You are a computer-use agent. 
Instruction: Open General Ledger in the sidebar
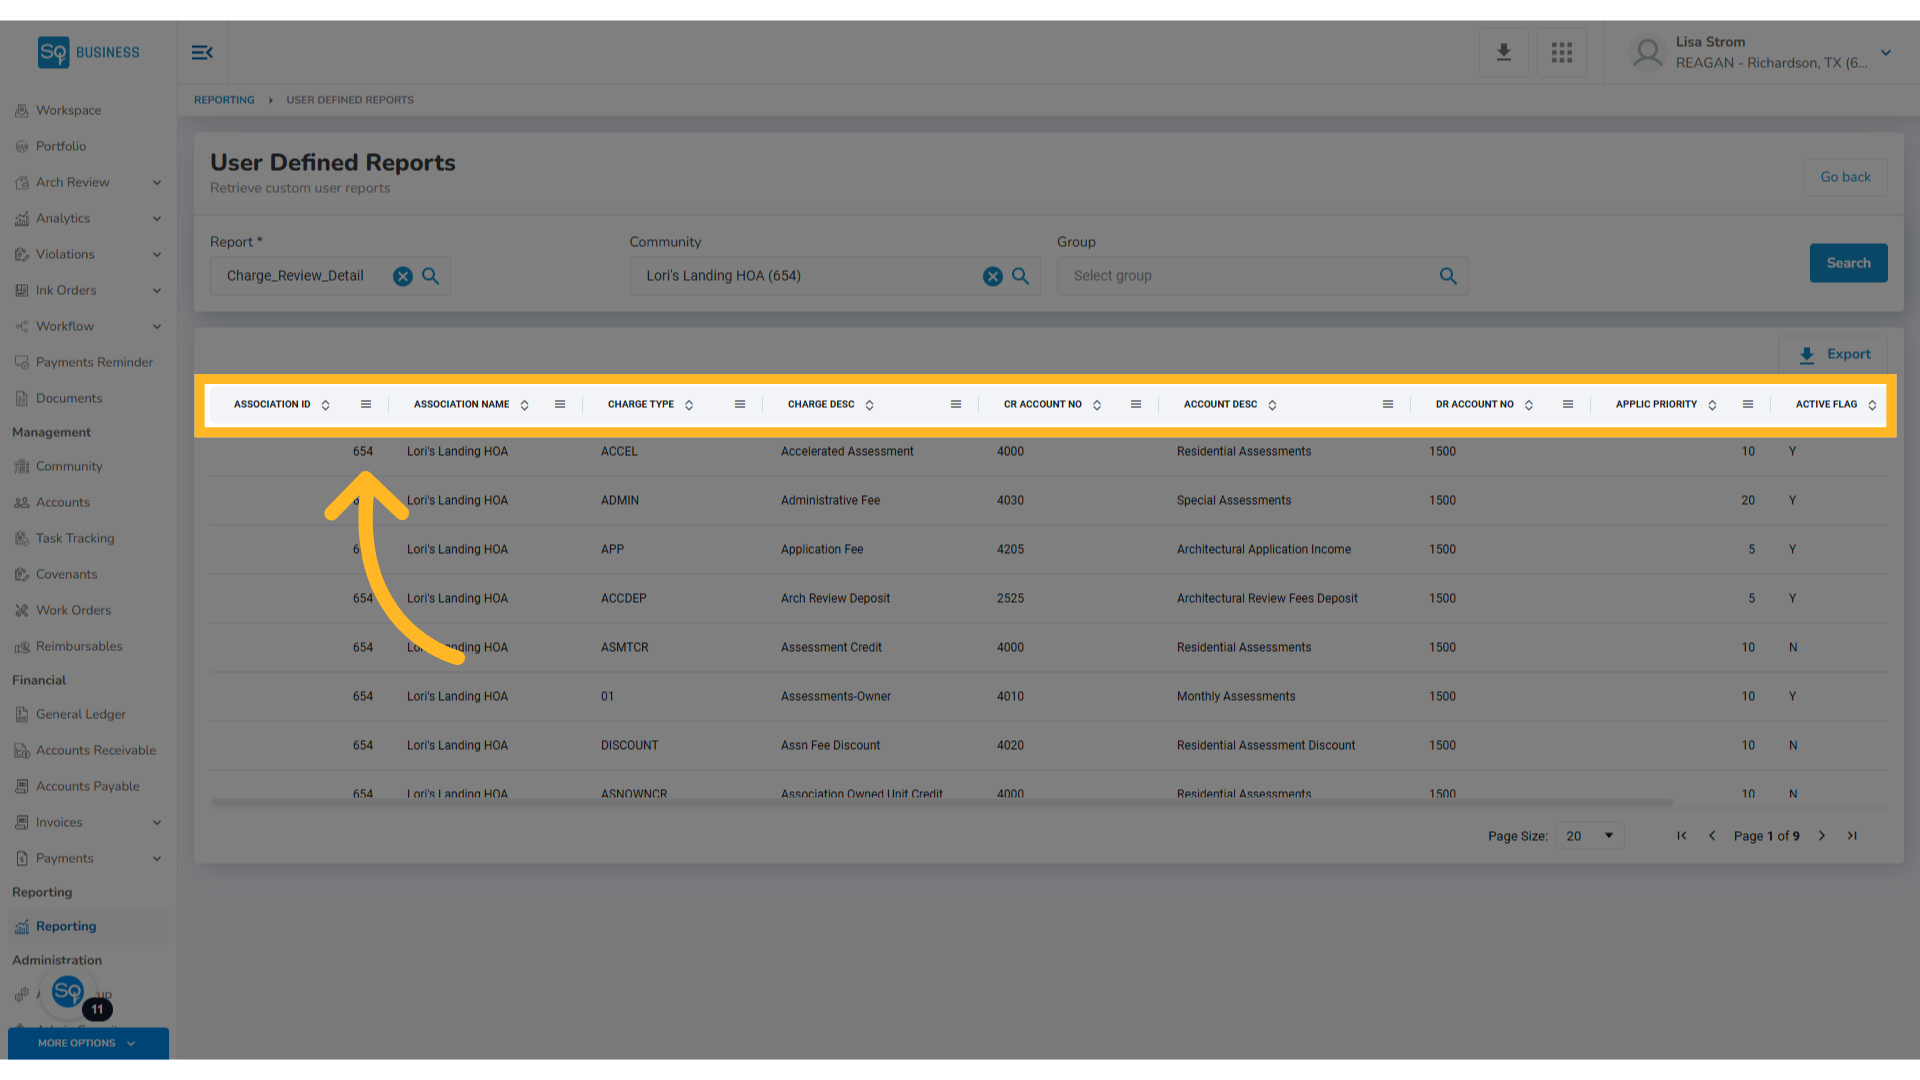pos(80,714)
